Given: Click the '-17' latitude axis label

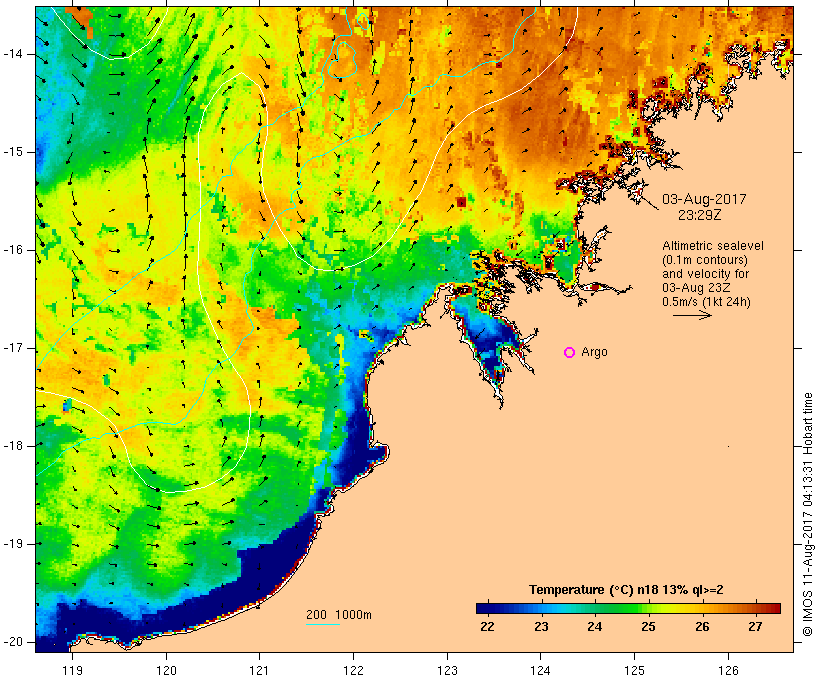Looking at the screenshot, I should 12,348.
